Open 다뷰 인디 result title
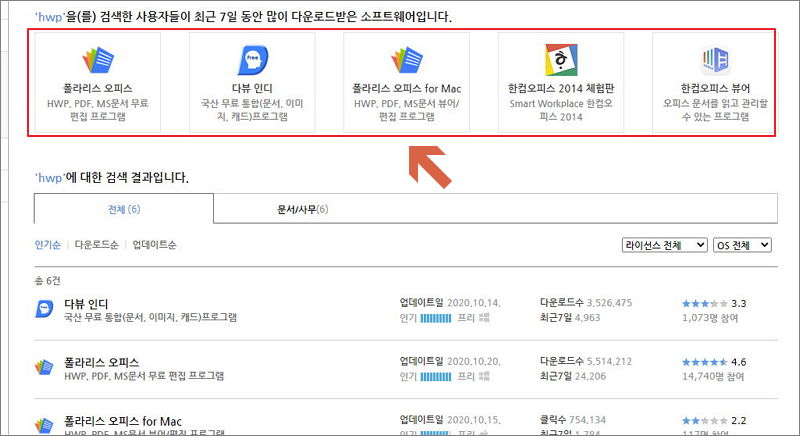800x436 pixels. click(x=86, y=304)
